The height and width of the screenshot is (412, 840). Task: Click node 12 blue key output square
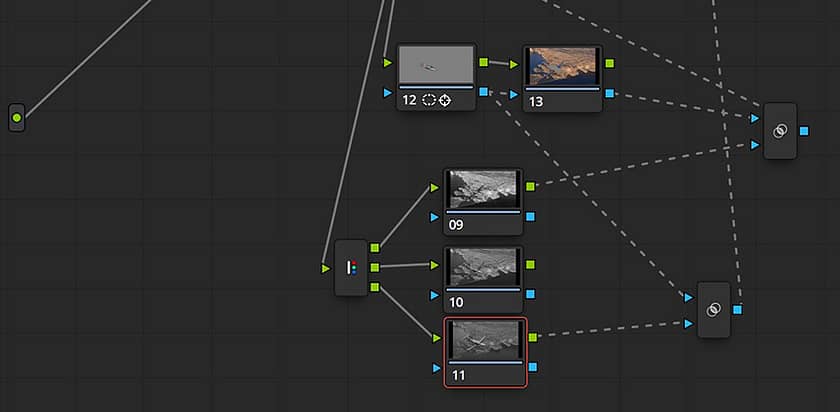[484, 92]
